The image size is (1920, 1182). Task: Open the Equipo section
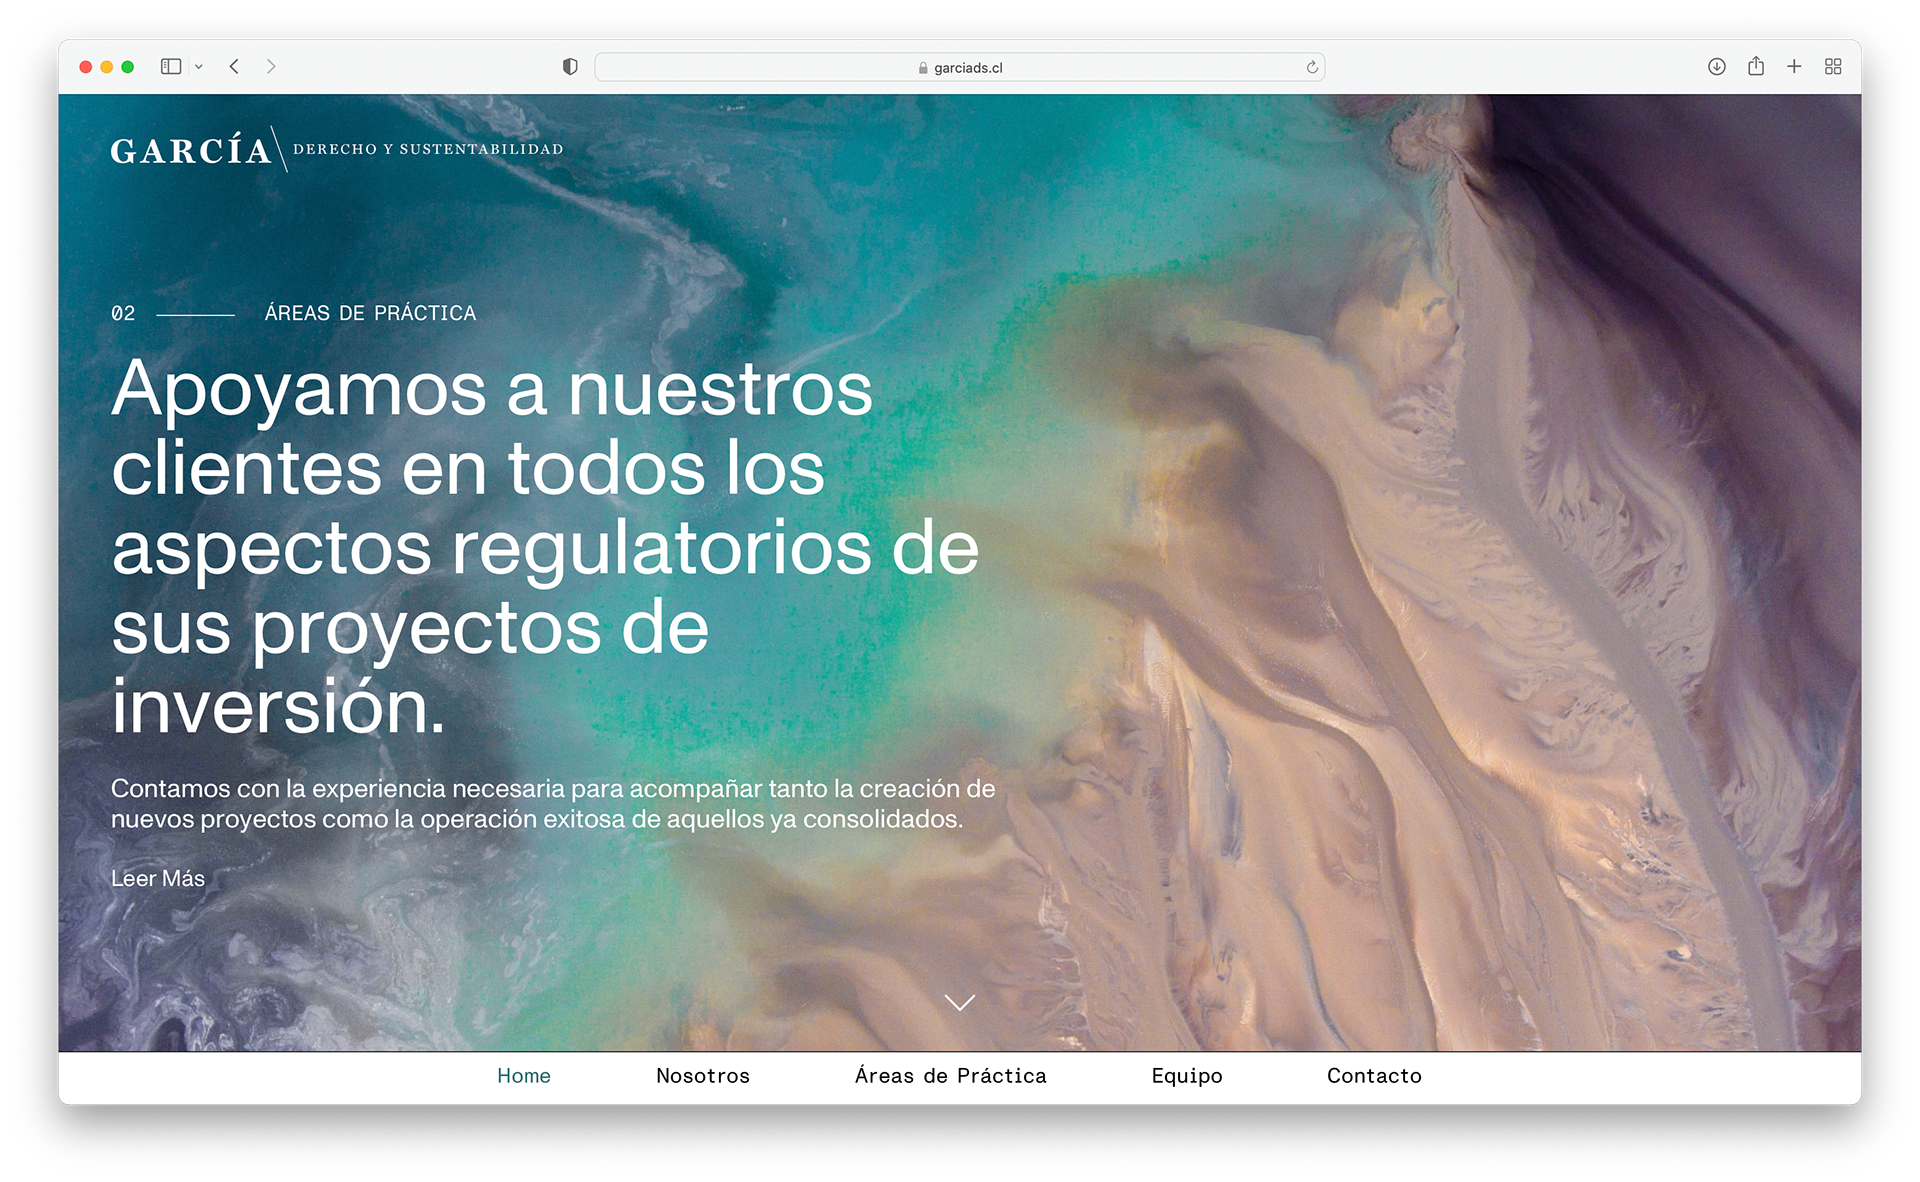click(x=1187, y=1076)
